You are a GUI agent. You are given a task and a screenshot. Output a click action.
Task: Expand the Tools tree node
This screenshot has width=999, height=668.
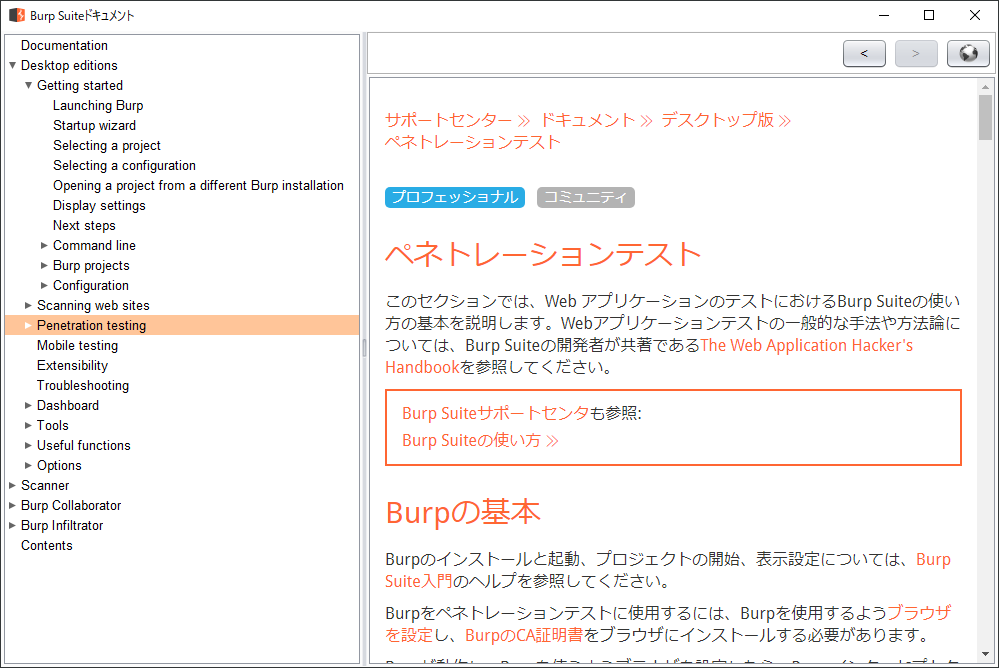(x=28, y=425)
